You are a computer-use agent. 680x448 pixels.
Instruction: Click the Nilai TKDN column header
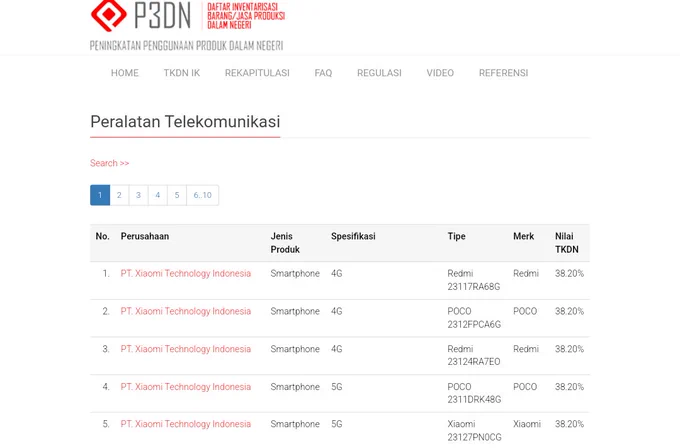[x=567, y=243]
